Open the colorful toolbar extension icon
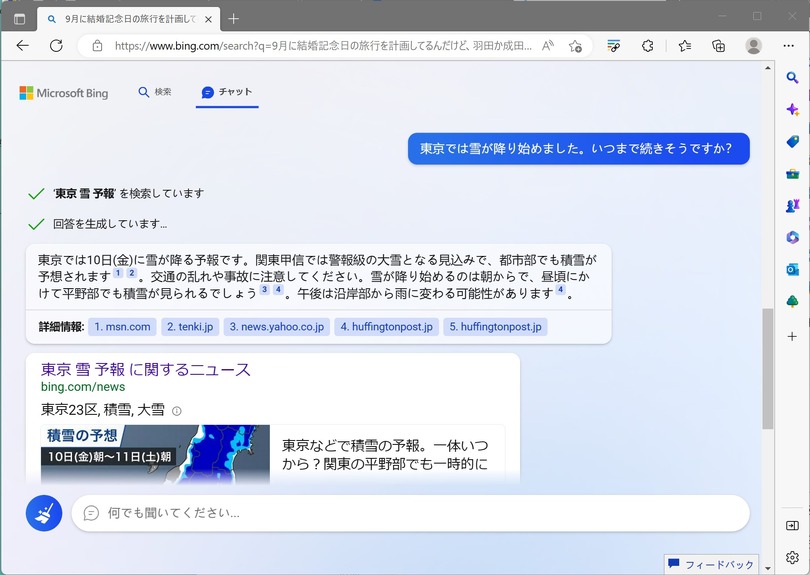 click(x=614, y=46)
